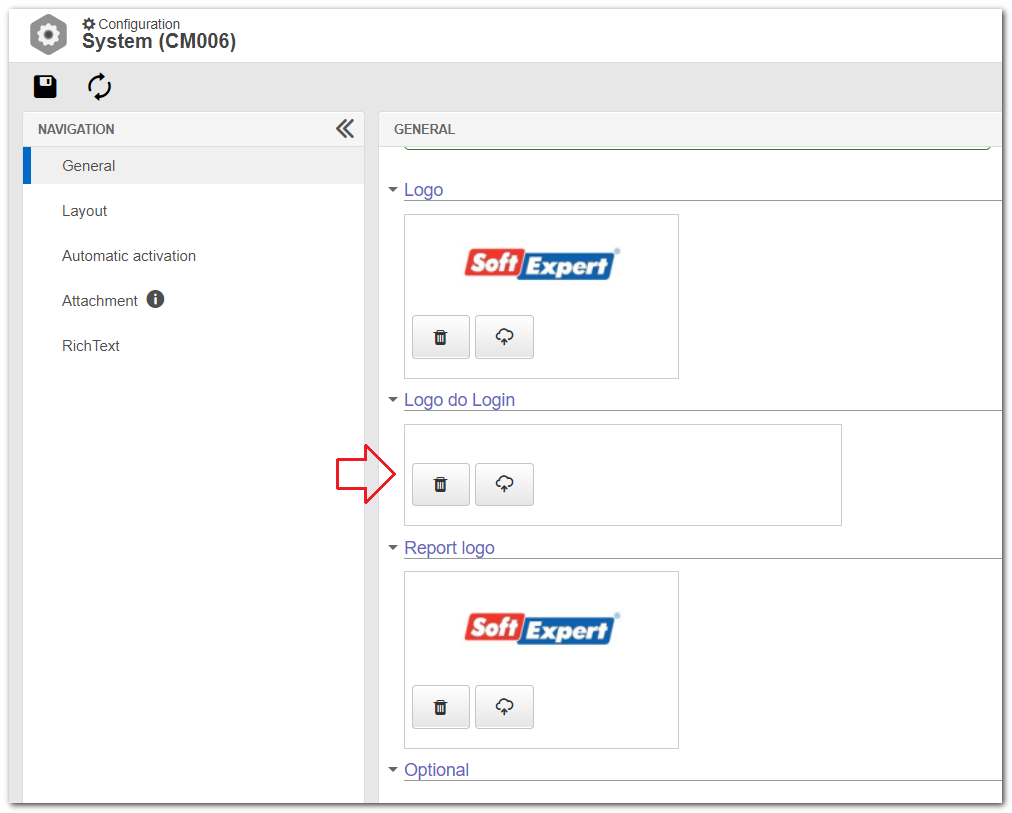This screenshot has width=1012, height=813.
Task: Click the SoftExpert image in Logo section
Action: click(542, 263)
